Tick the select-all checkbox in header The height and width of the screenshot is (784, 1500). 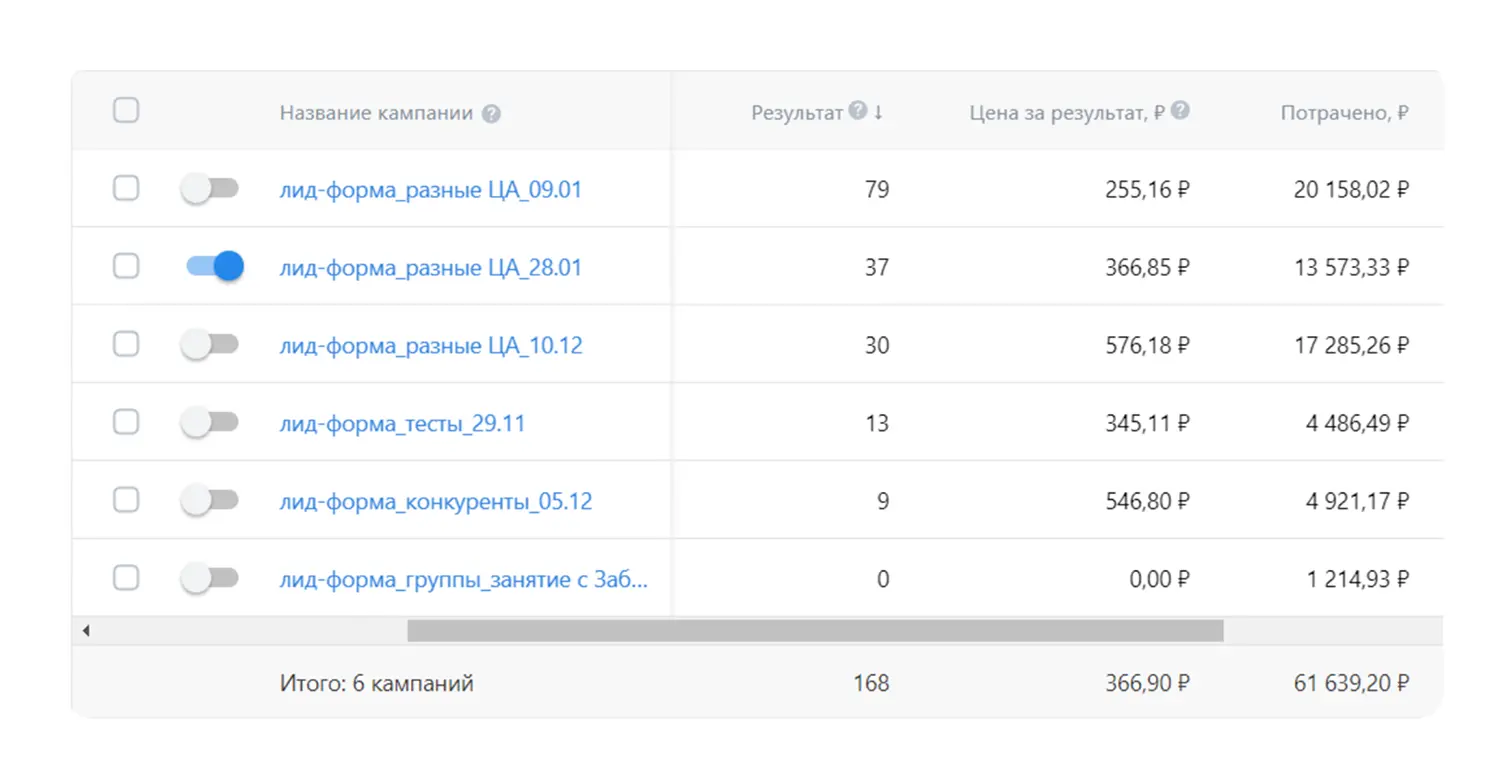click(126, 110)
